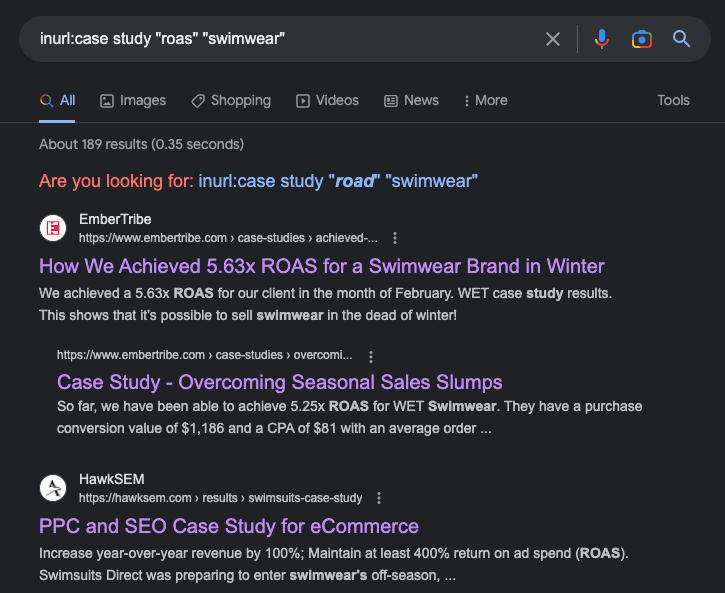Click 'About 189 results' stats text

(141, 144)
